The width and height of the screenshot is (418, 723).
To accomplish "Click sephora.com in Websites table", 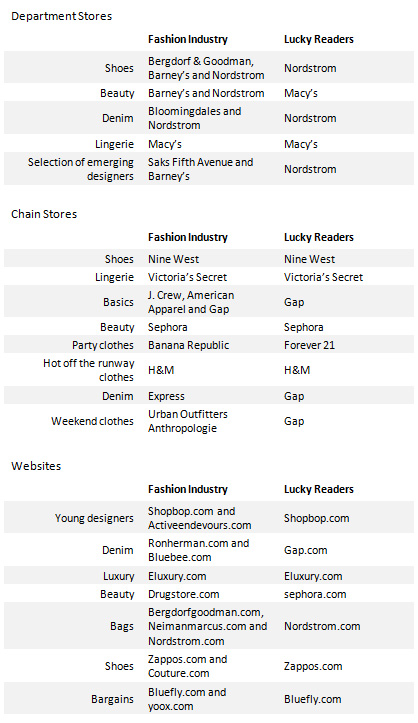I will [x=315, y=594].
